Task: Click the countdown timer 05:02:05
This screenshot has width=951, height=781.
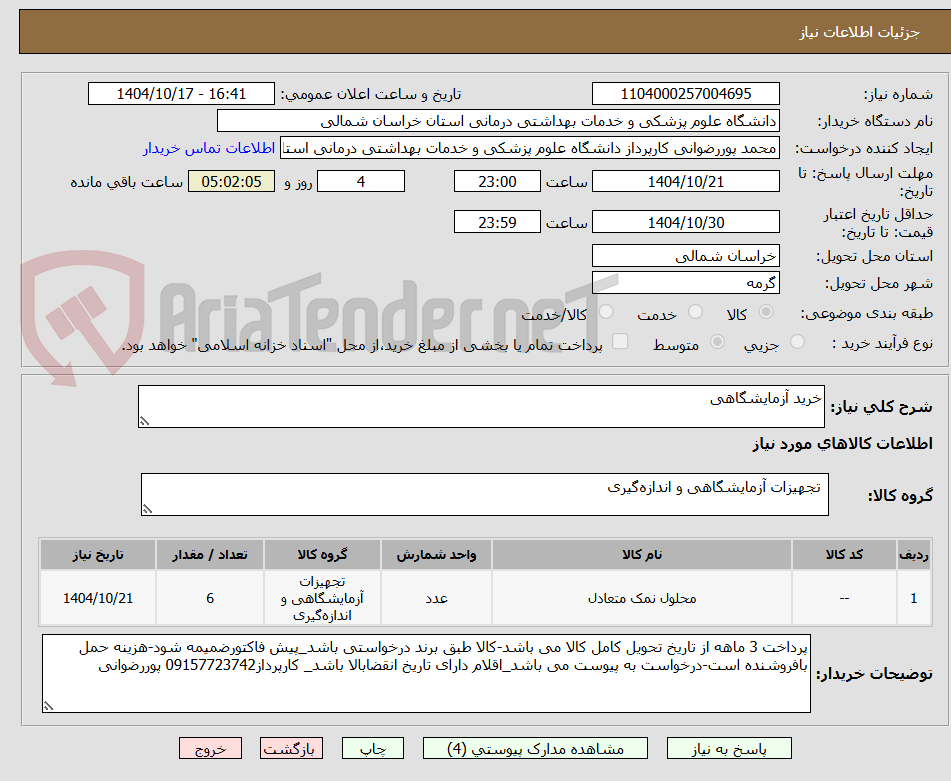Action: [x=231, y=181]
